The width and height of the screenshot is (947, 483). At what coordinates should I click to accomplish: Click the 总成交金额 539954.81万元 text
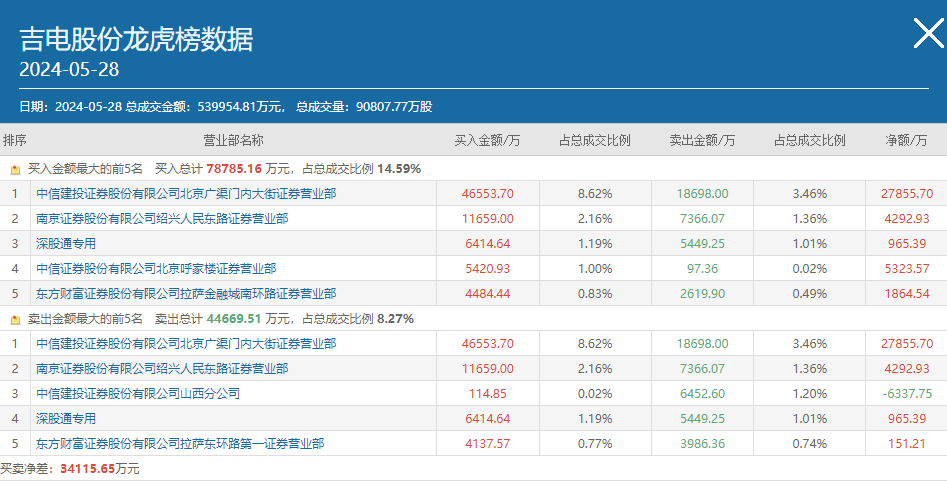[205, 107]
